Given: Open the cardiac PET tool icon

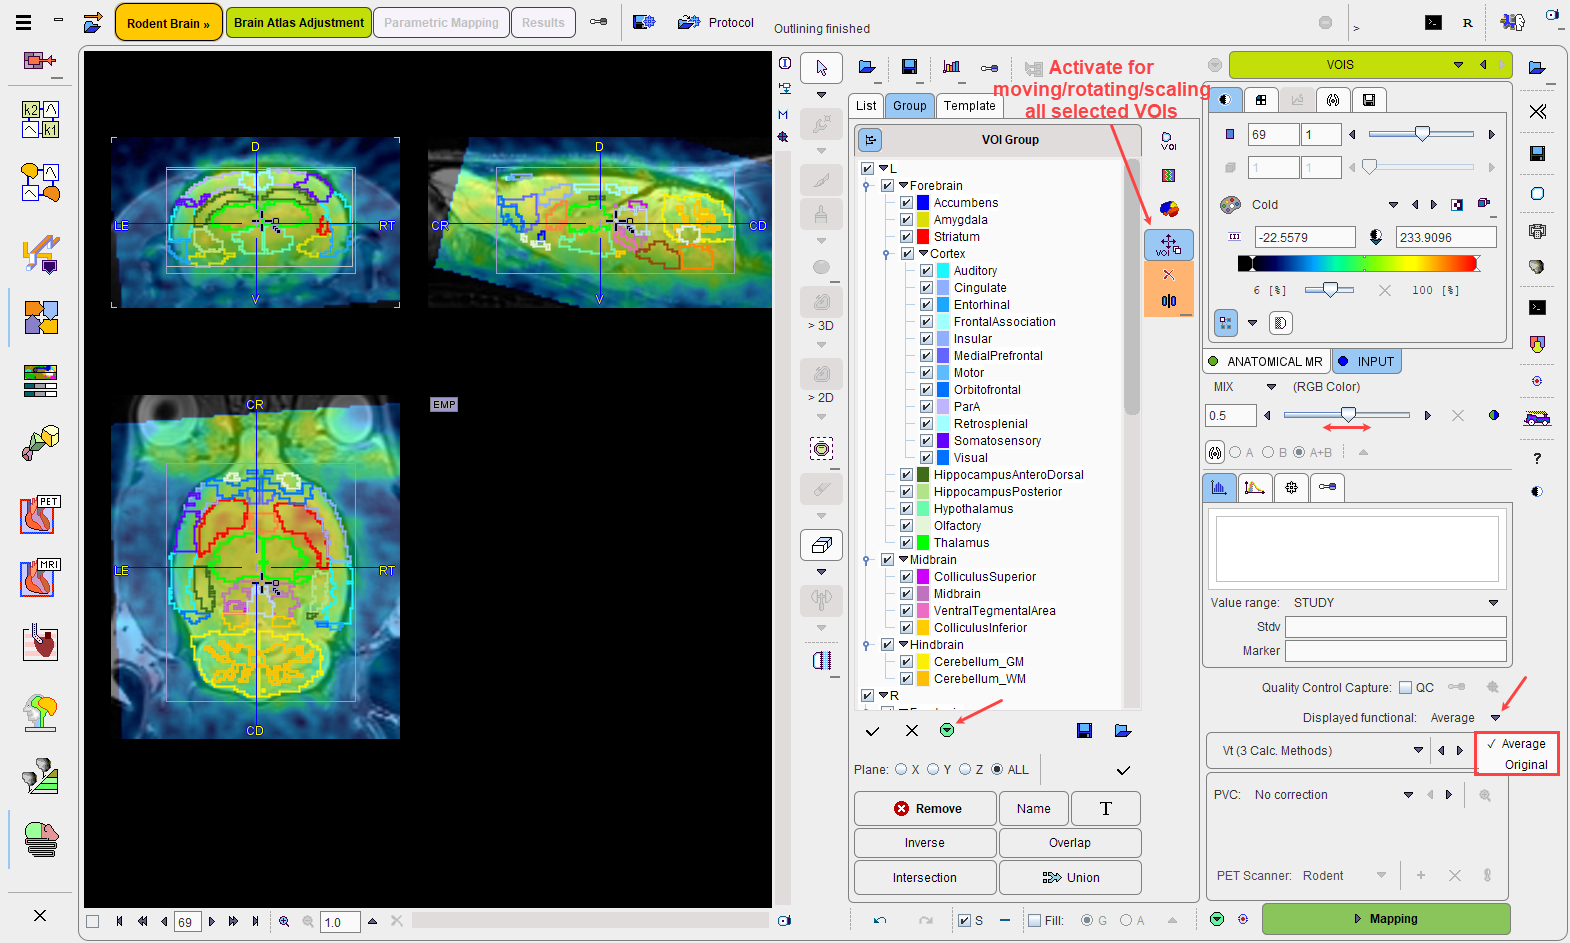Looking at the screenshot, I should point(41,515).
